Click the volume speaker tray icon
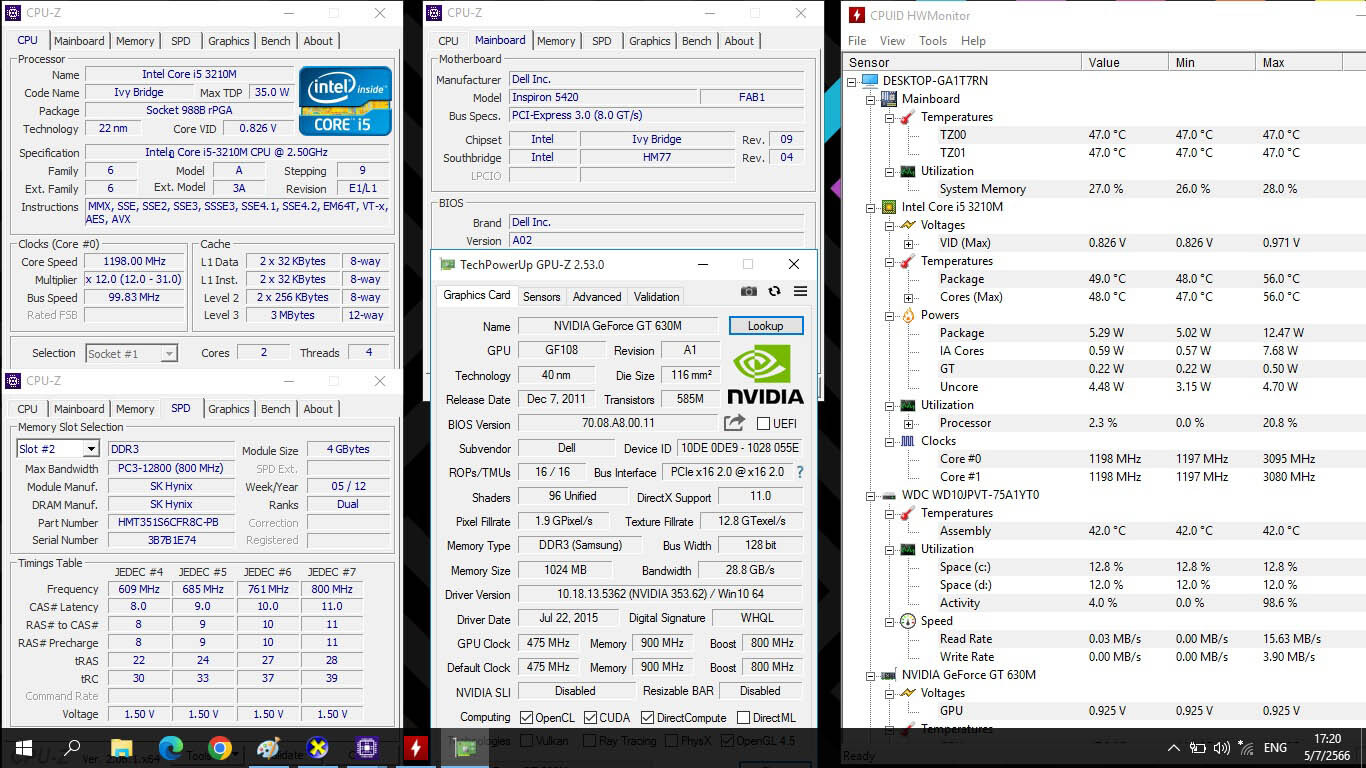This screenshot has width=1366, height=768. [1221, 748]
